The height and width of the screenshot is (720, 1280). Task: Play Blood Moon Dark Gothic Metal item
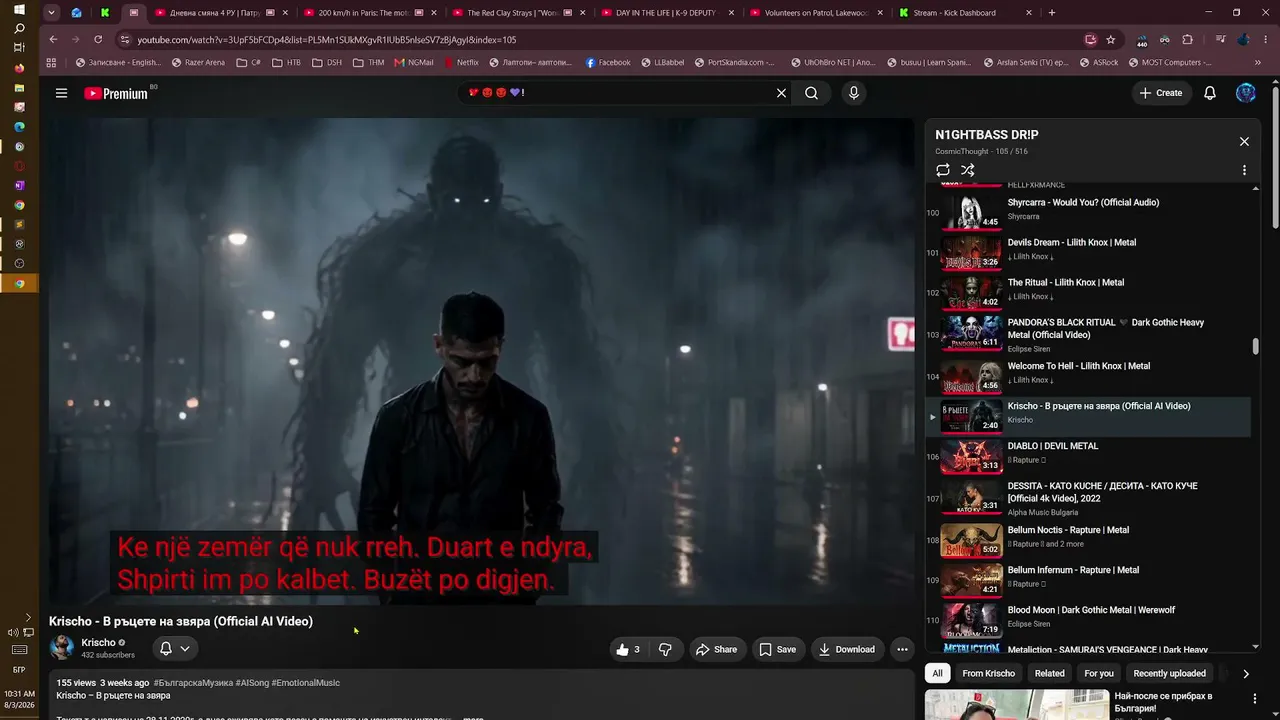coord(1088,619)
